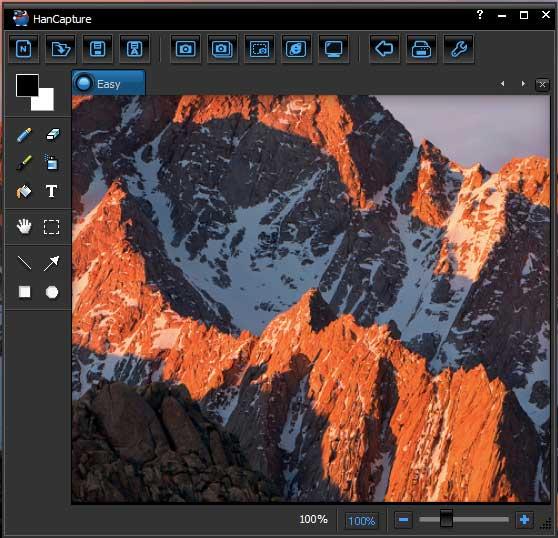Image resolution: width=558 pixels, height=538 pixels.
Task: Select the filled square shape tool
Action: [25, 292]
